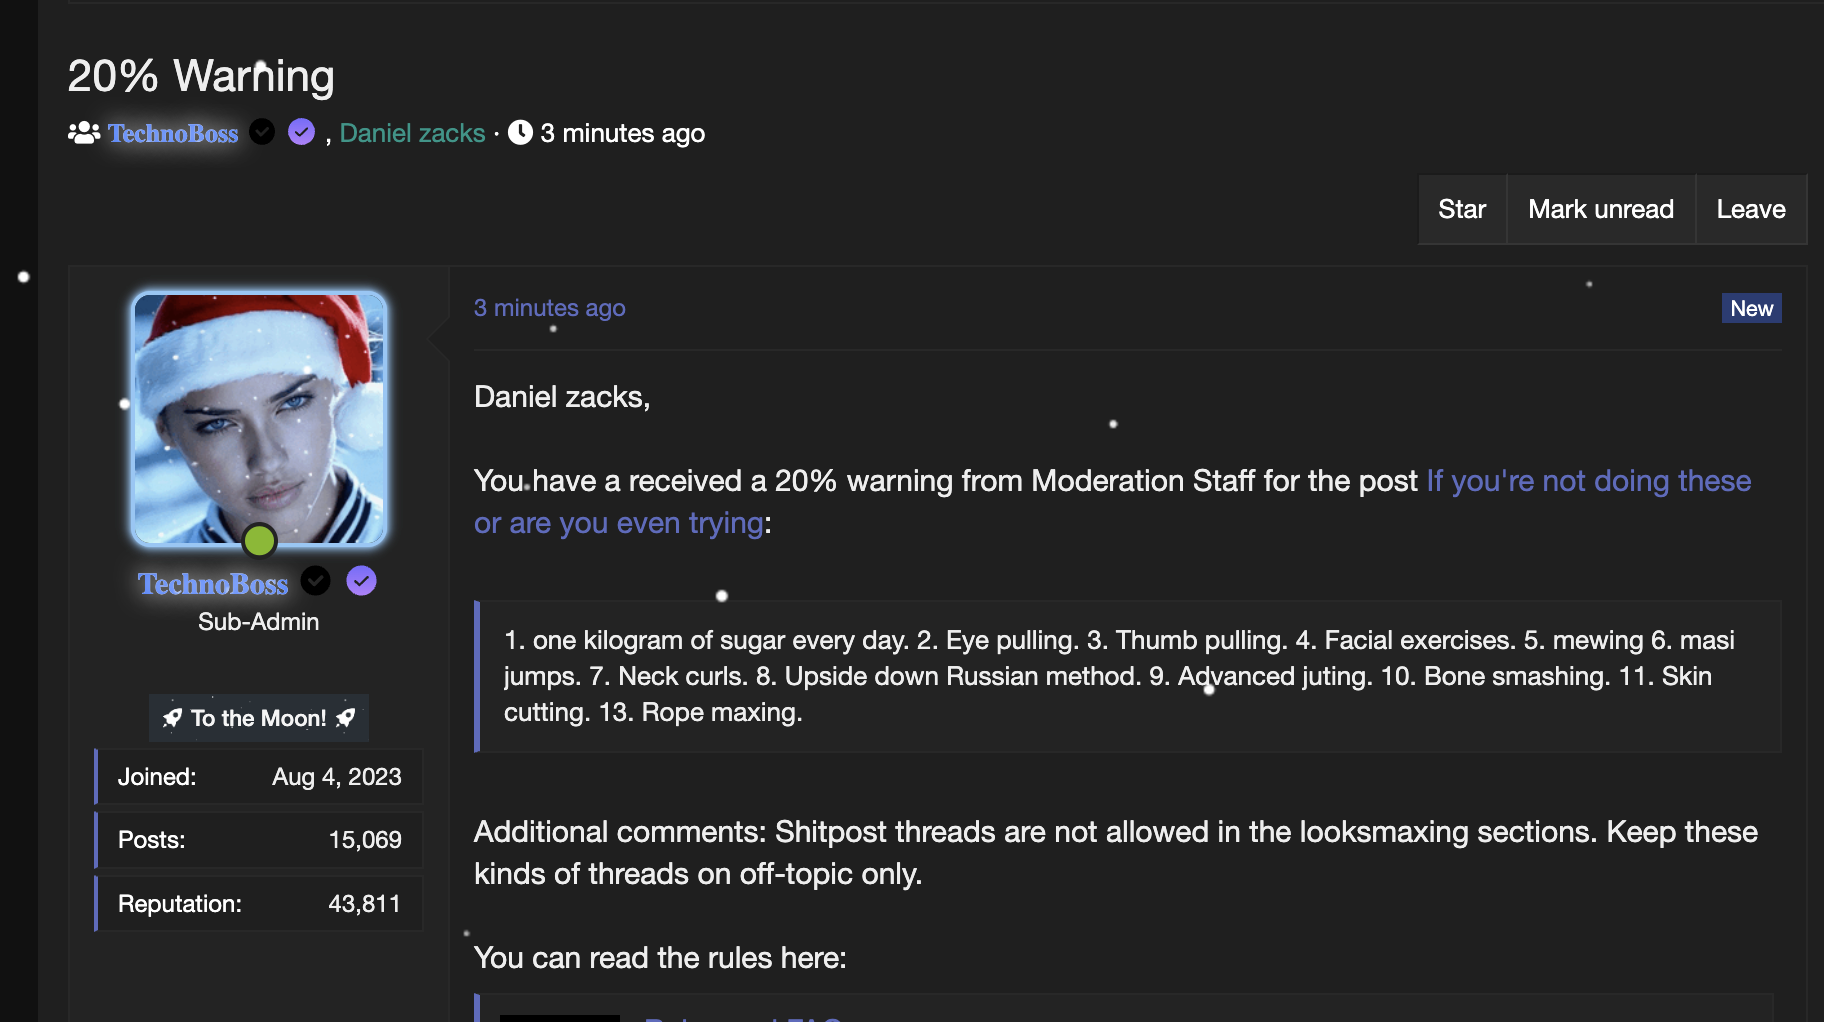
Task: Open the post's 3 minutes ago permalink
Action: [x=549, y=308]
